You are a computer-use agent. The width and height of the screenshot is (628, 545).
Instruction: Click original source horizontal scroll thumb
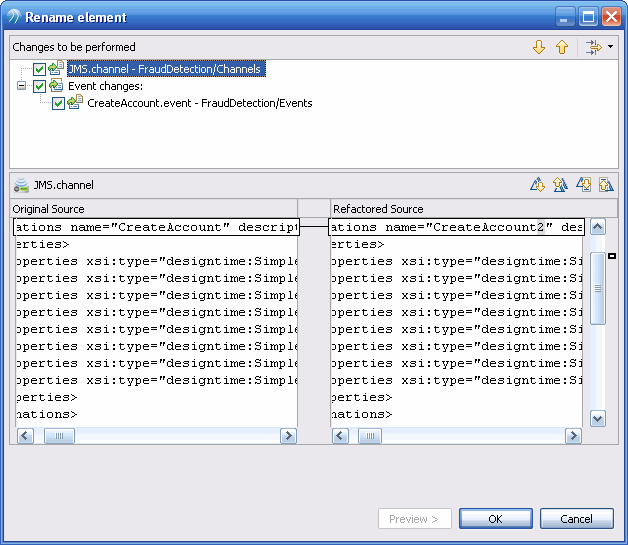[59, 436]
